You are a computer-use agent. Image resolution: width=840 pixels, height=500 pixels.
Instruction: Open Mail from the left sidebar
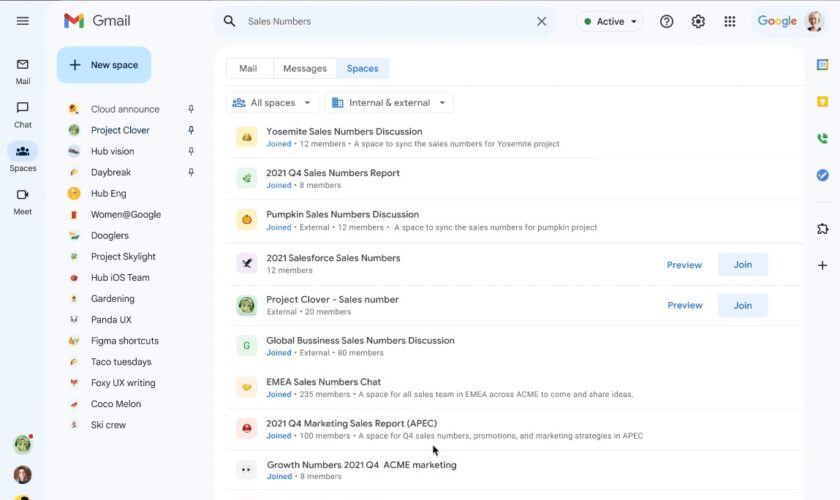tap(22, 70)
